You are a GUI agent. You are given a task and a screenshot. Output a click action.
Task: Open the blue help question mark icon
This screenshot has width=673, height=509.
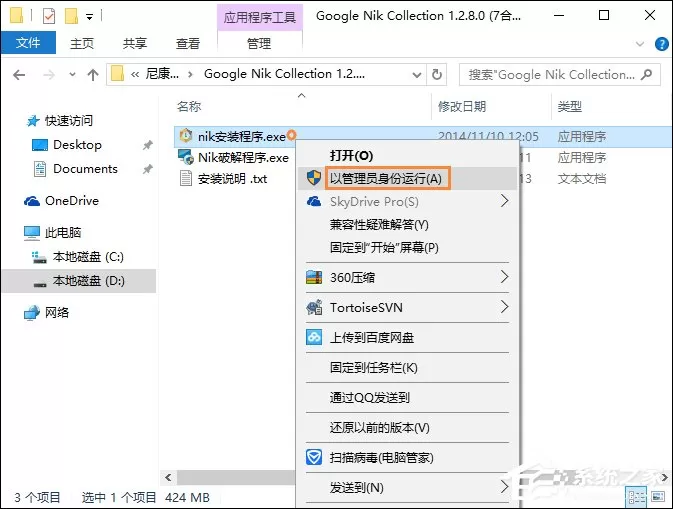tap(661, 44)
